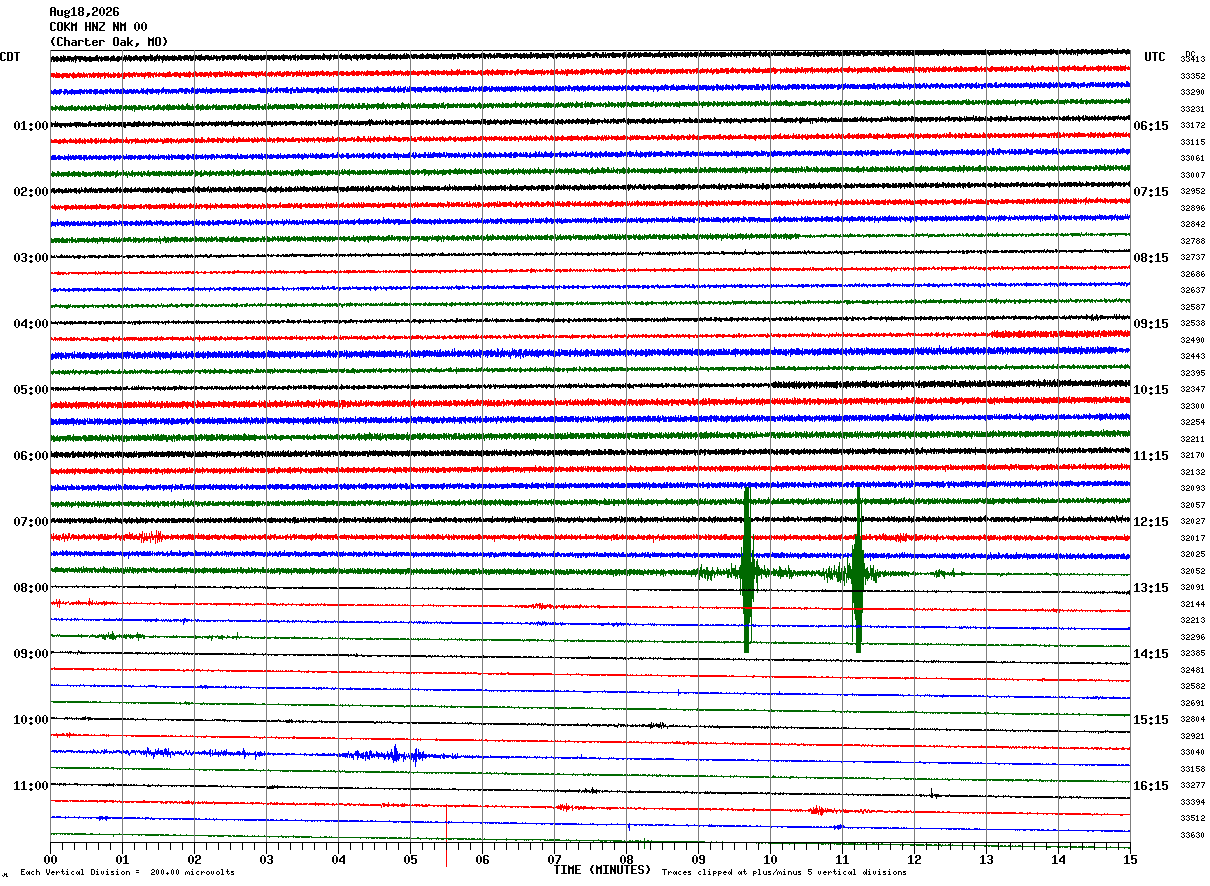Select the 02:00 CDT row label
The image size is (1210, 886).
(x=31, y=192)
